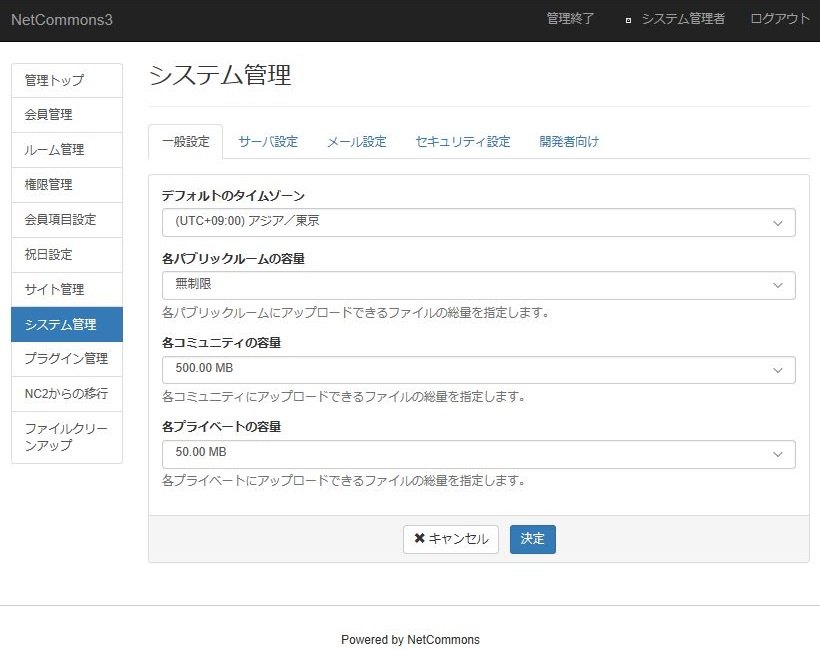The height and width of the screenshot is (650, 820).
Task: Expand the public room capacity dropdown
Action: click(478, 285)
